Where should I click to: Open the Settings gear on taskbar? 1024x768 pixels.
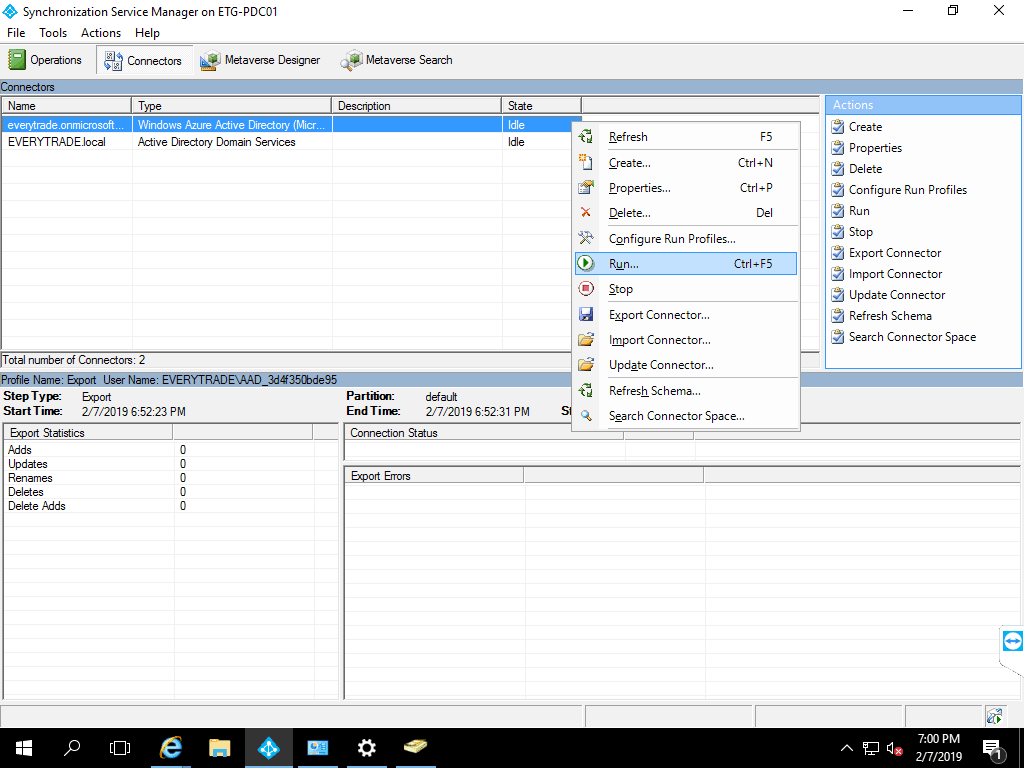(367, 748)
